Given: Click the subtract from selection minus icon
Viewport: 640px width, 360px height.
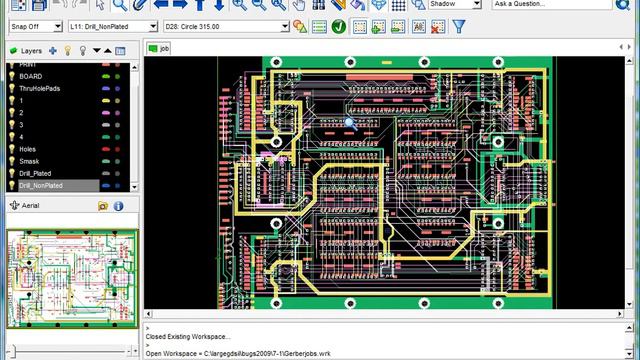Looking at the screenshot, I should (398, 27).
